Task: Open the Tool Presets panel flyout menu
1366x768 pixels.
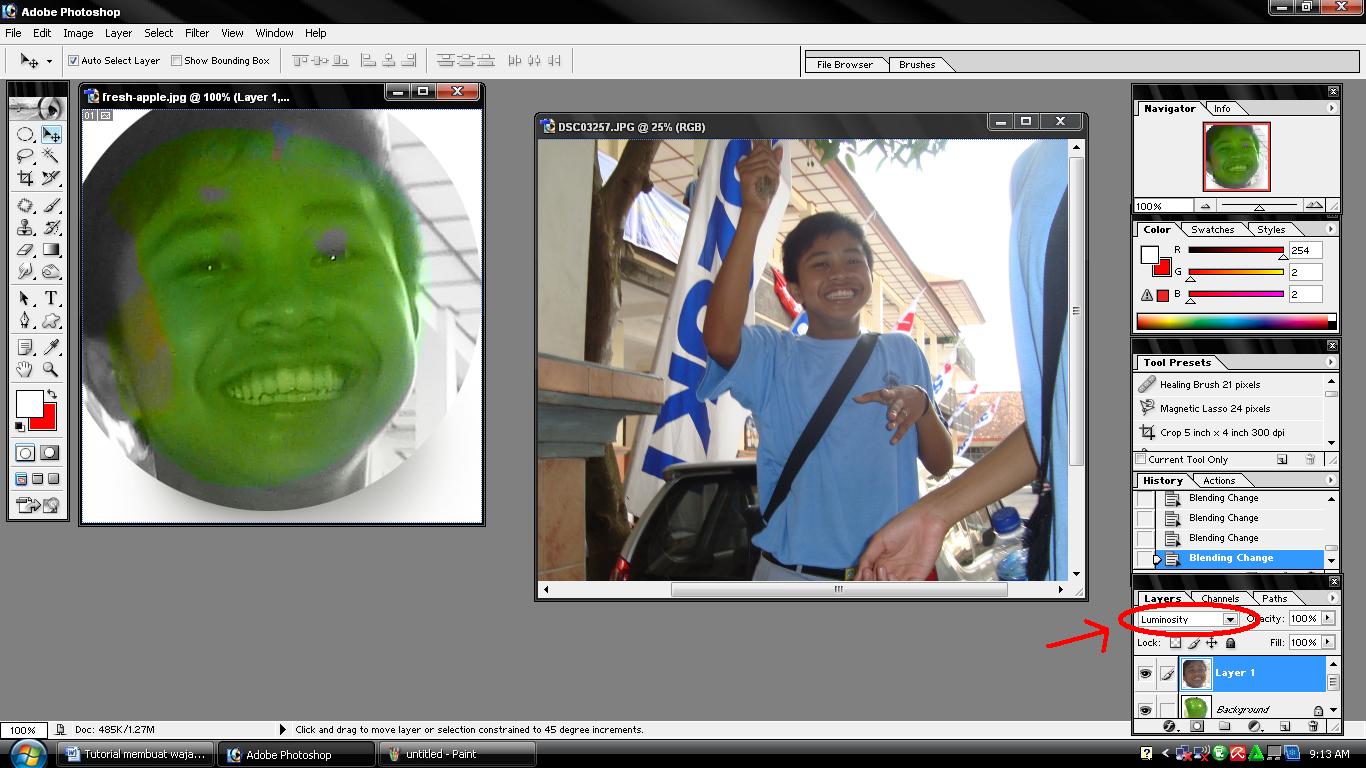Action: pyautogui.click(x=1331, y=362)
